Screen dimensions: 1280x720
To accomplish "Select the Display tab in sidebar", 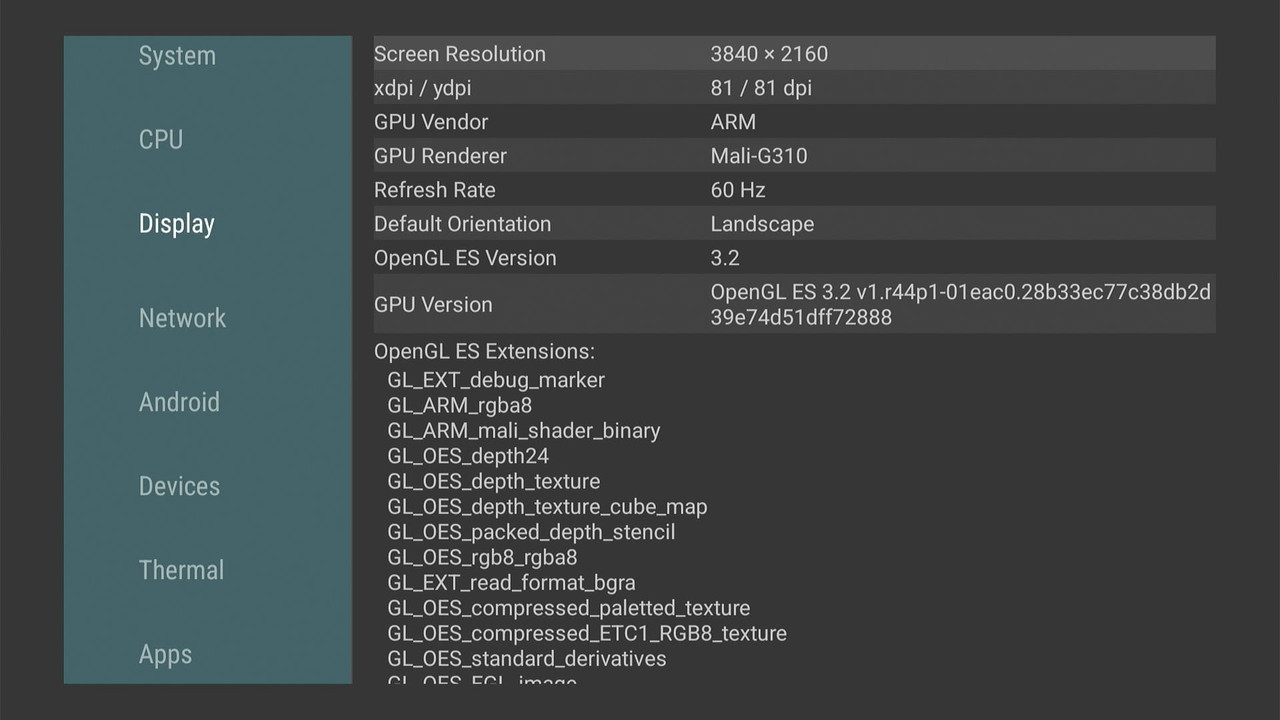I will 176,224.
